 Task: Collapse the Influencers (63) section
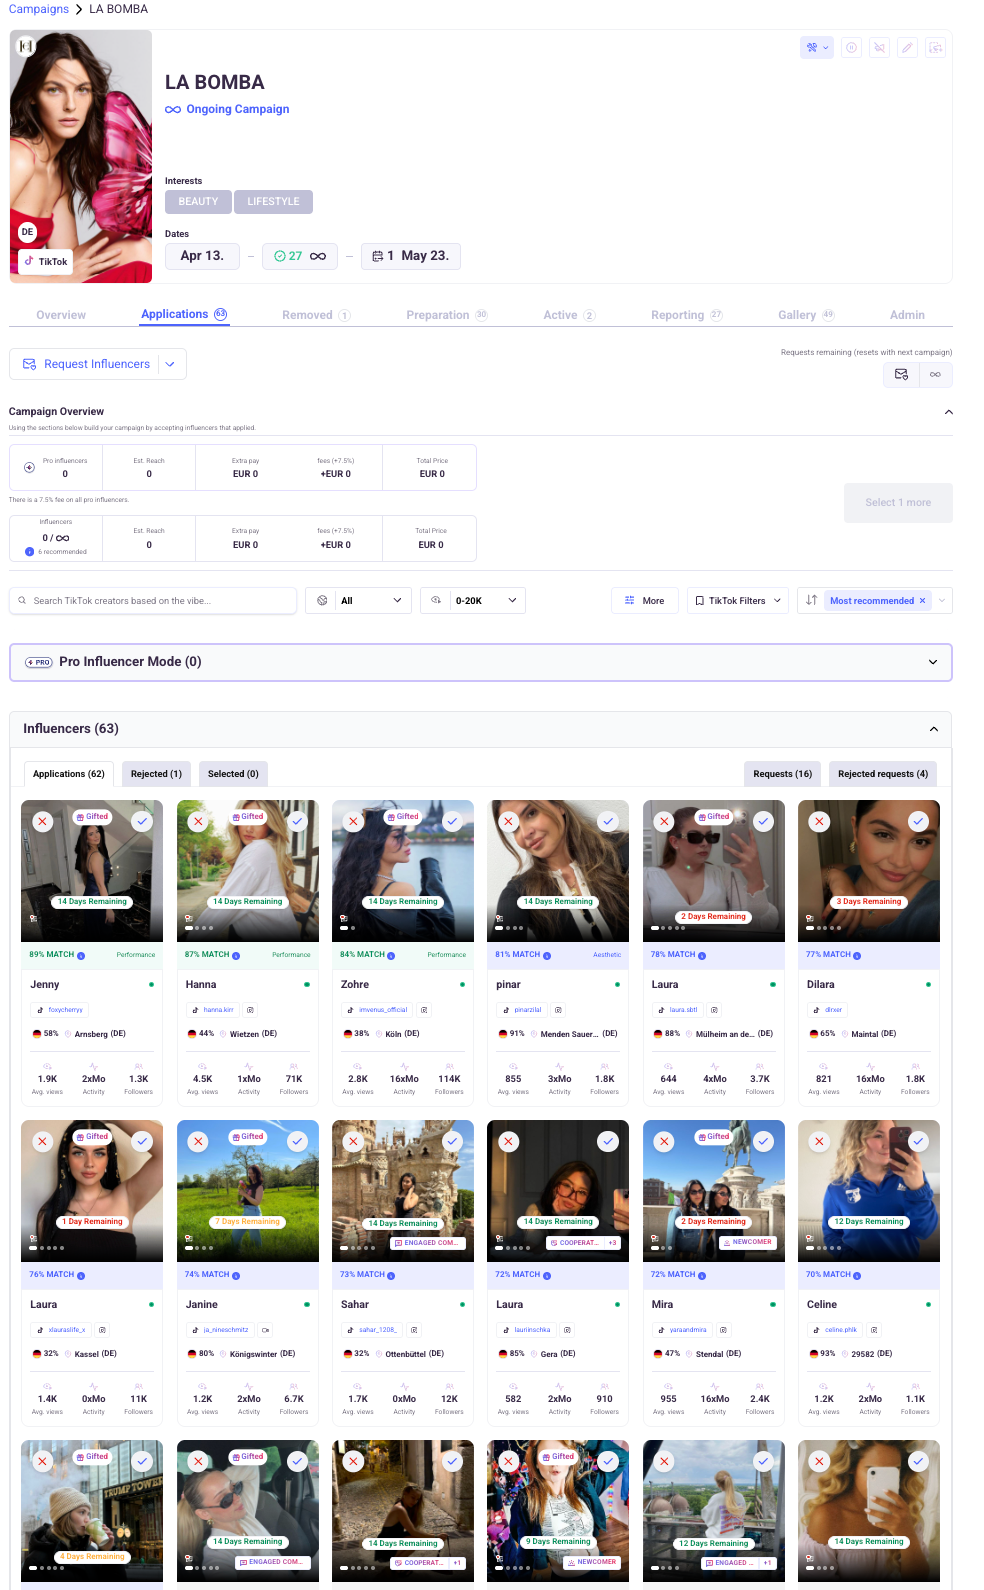pos(934,729)
